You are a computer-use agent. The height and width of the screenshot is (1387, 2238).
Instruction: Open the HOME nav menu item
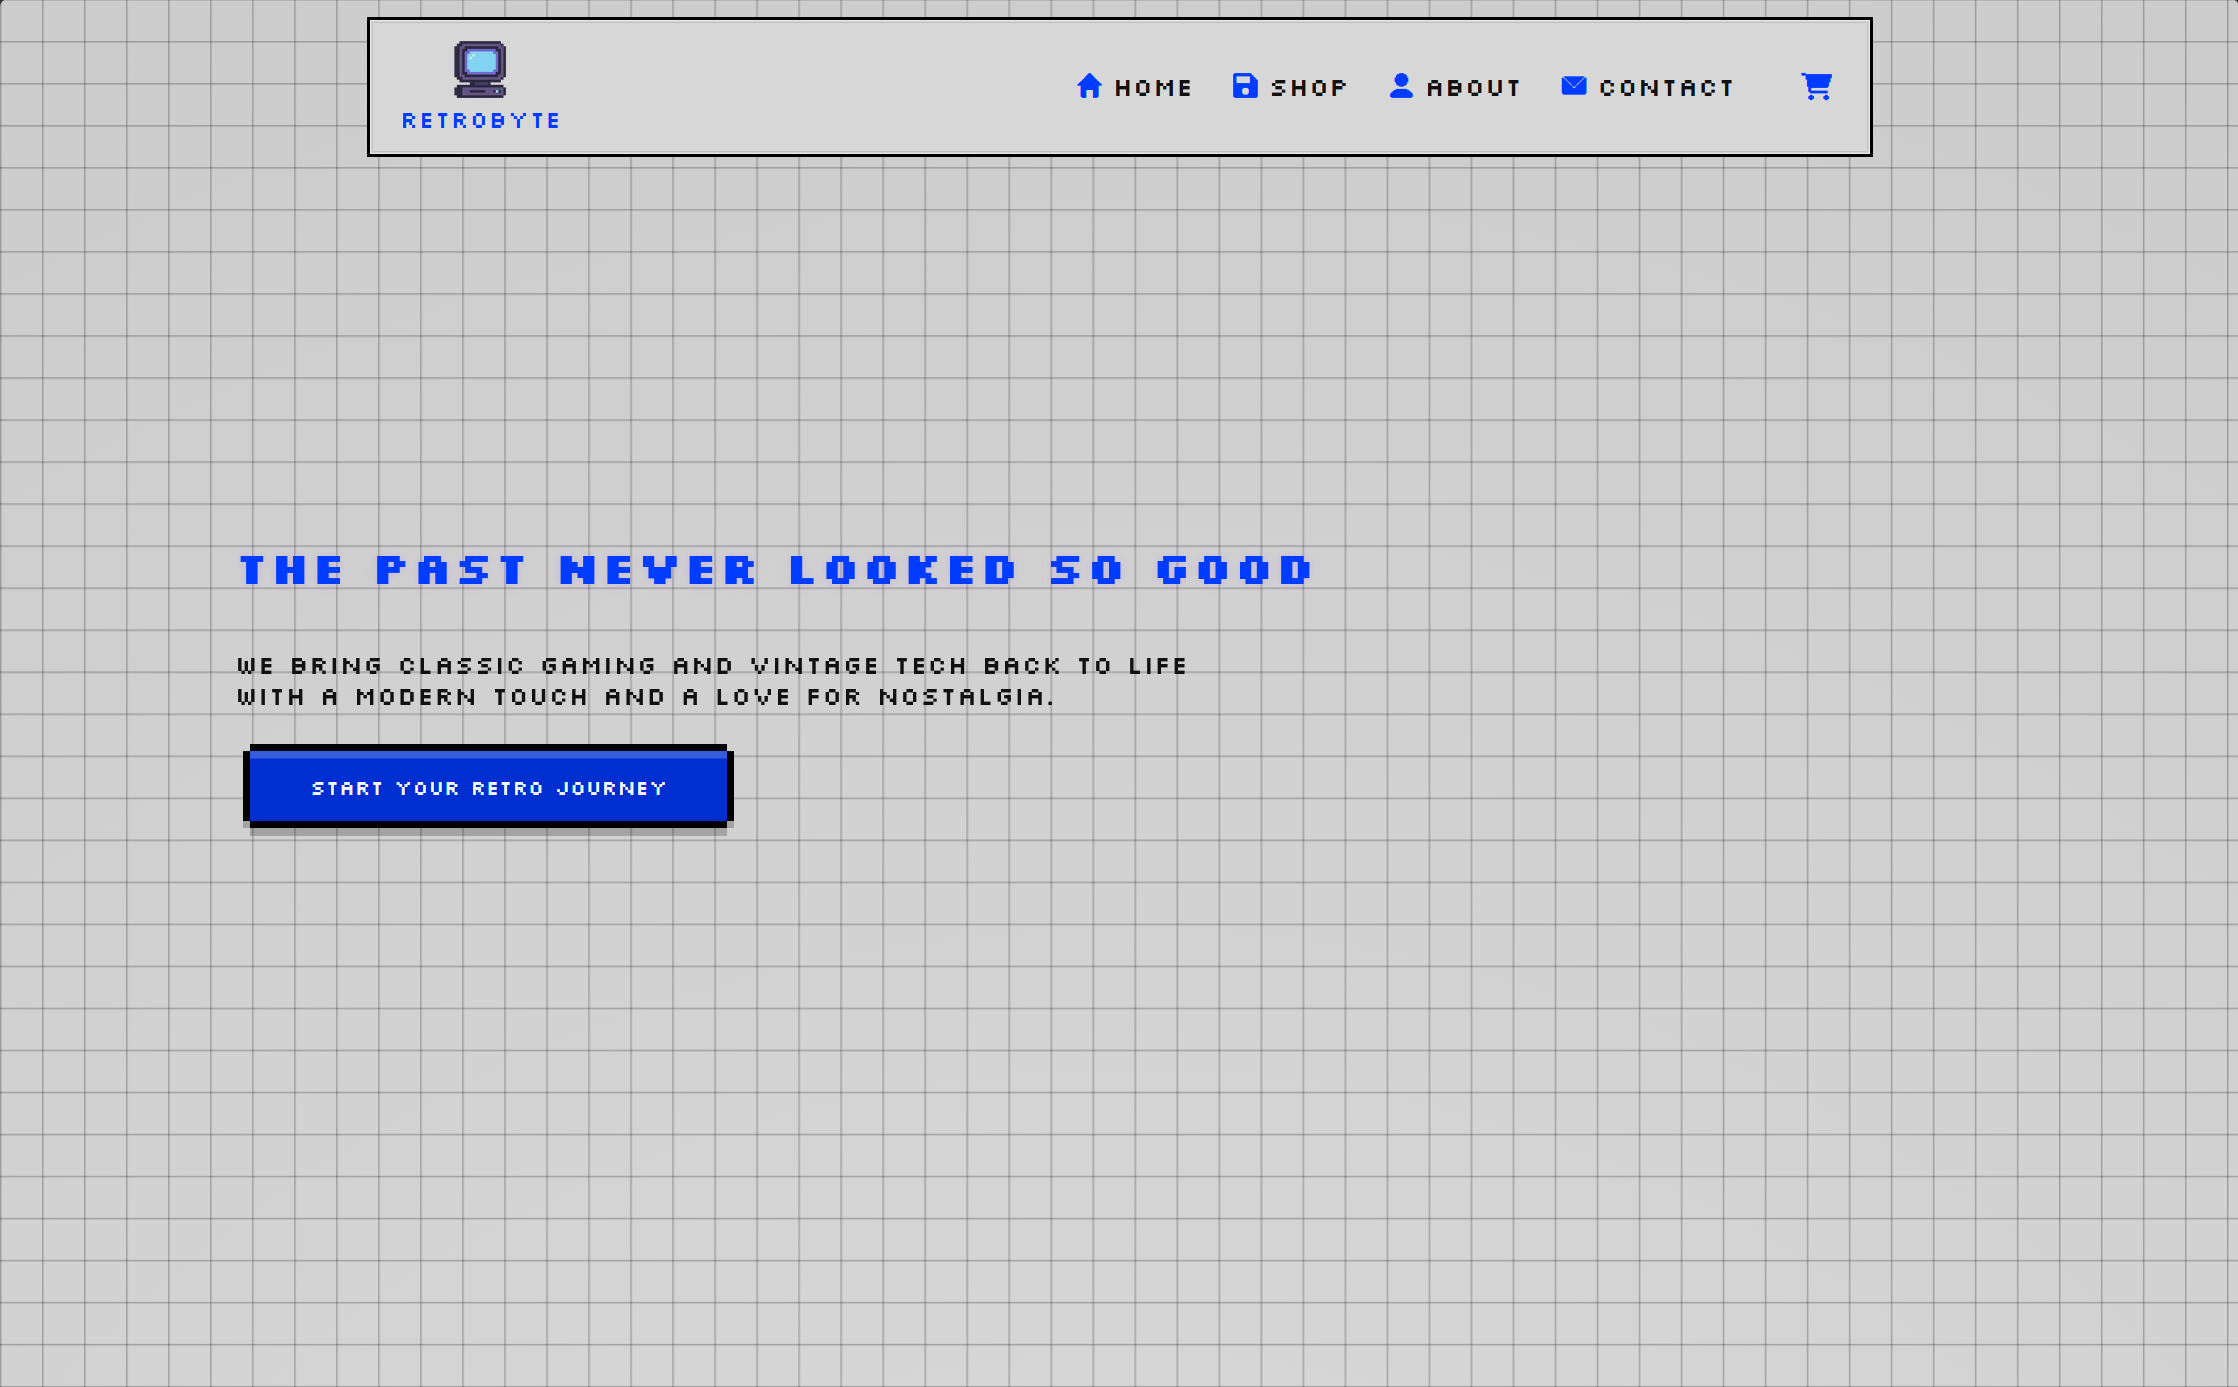[1153, 88]
